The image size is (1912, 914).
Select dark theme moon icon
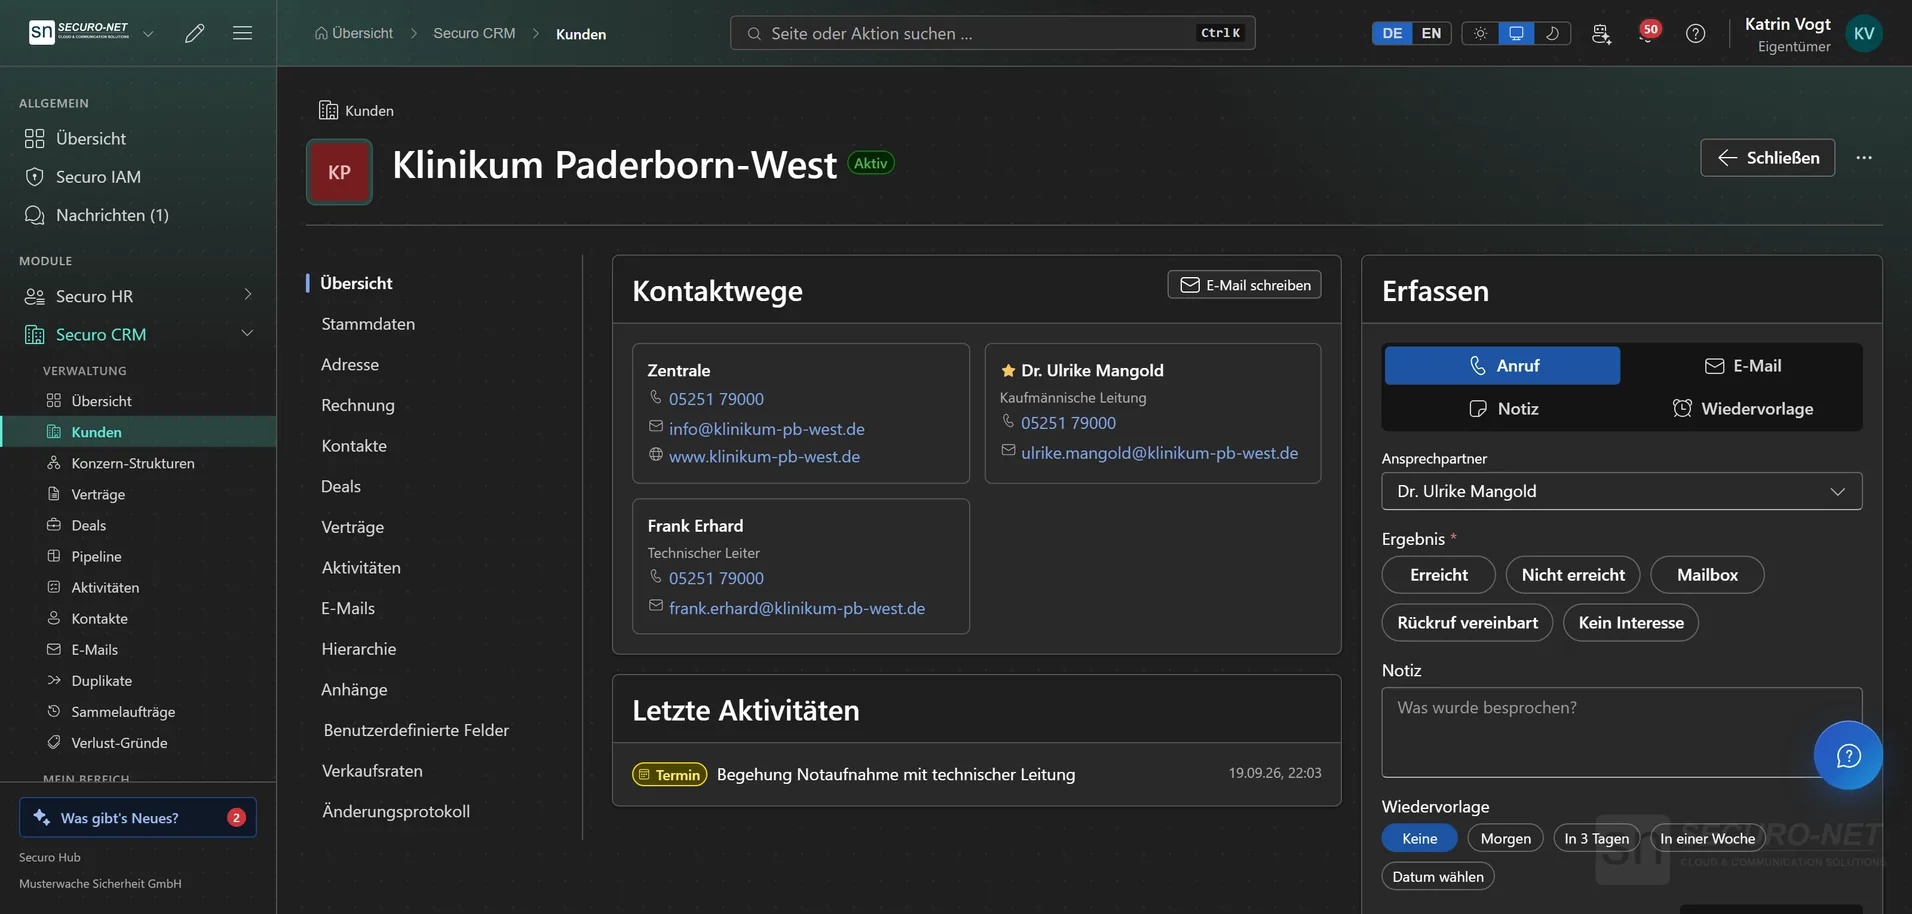[x=1552, y=33]
